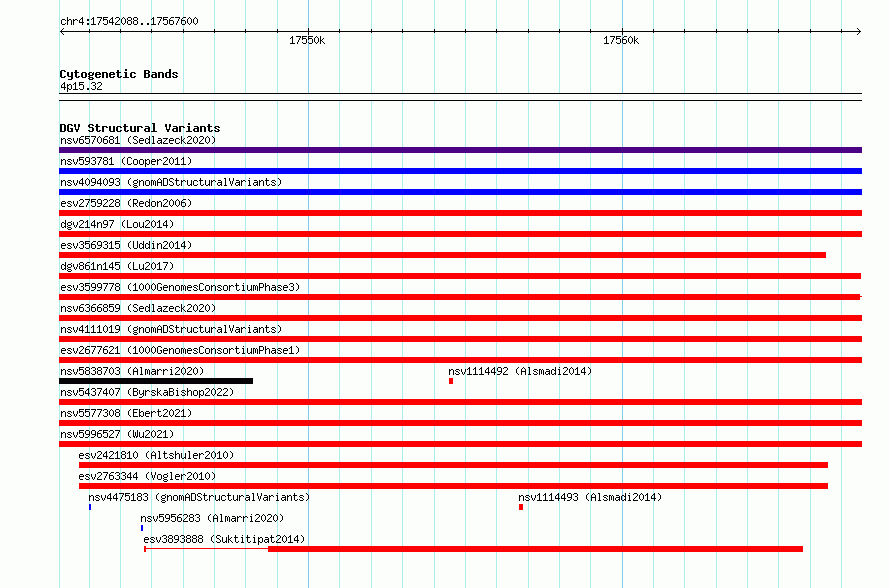This screenshot has width=890, height=588.
Task: Click the chr4:17542088..17567600 region label
Action: [x=129, y=21]
